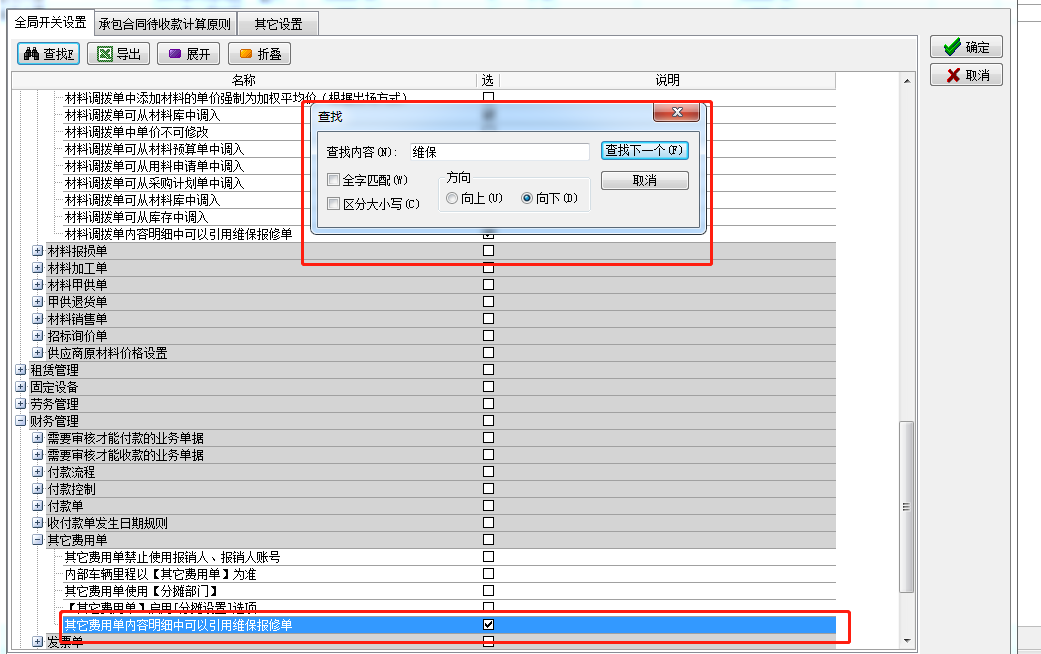Select the 向下 direction radio button

click(x=527, y=199)
